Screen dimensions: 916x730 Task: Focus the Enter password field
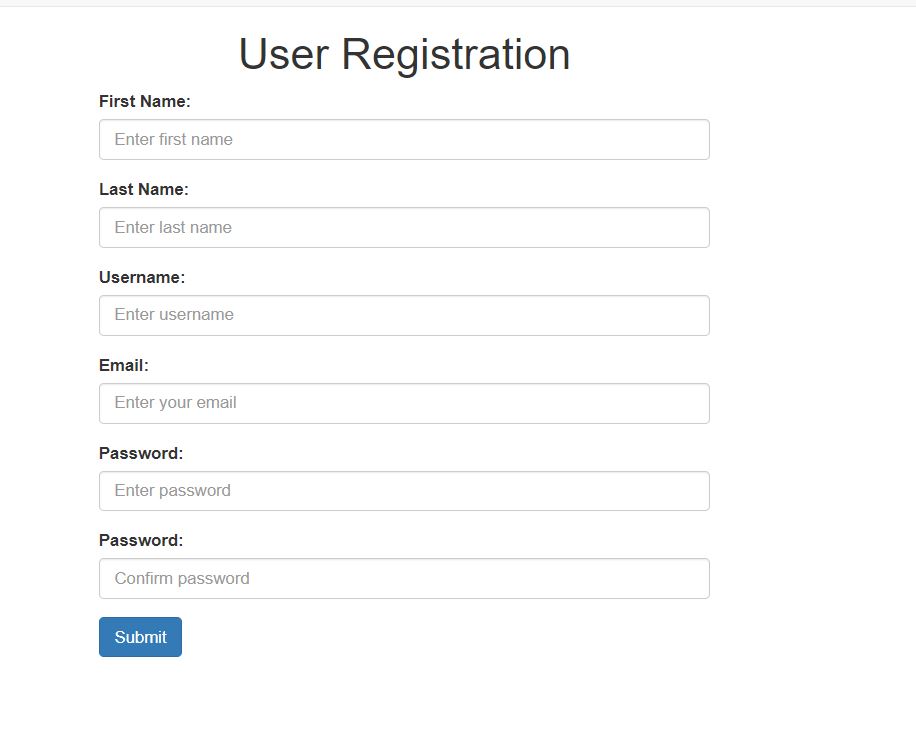404,491
